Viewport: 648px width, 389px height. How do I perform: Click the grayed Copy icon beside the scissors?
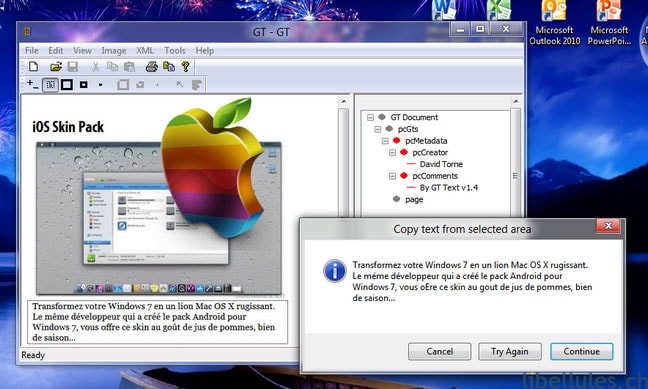point(112,67)
